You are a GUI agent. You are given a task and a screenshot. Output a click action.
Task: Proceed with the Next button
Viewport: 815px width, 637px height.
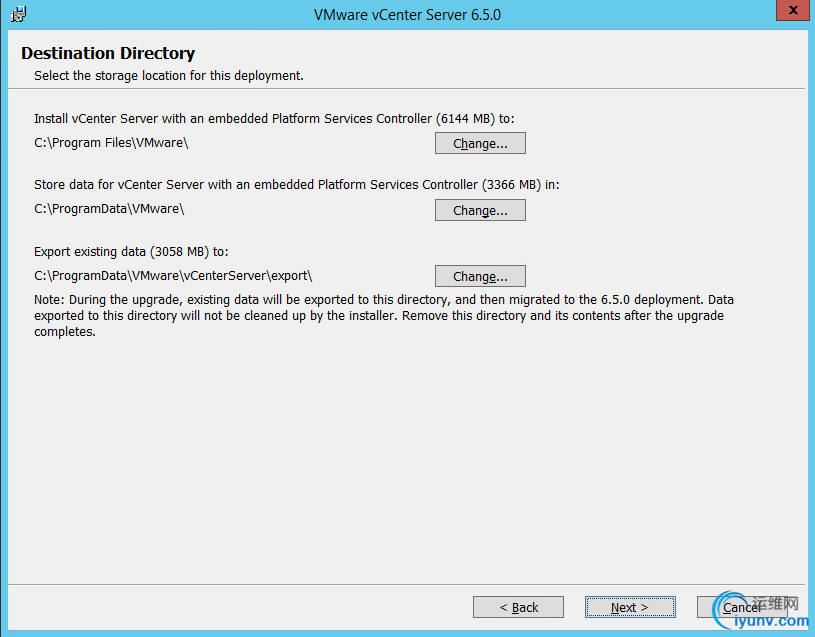pos(630,607)
